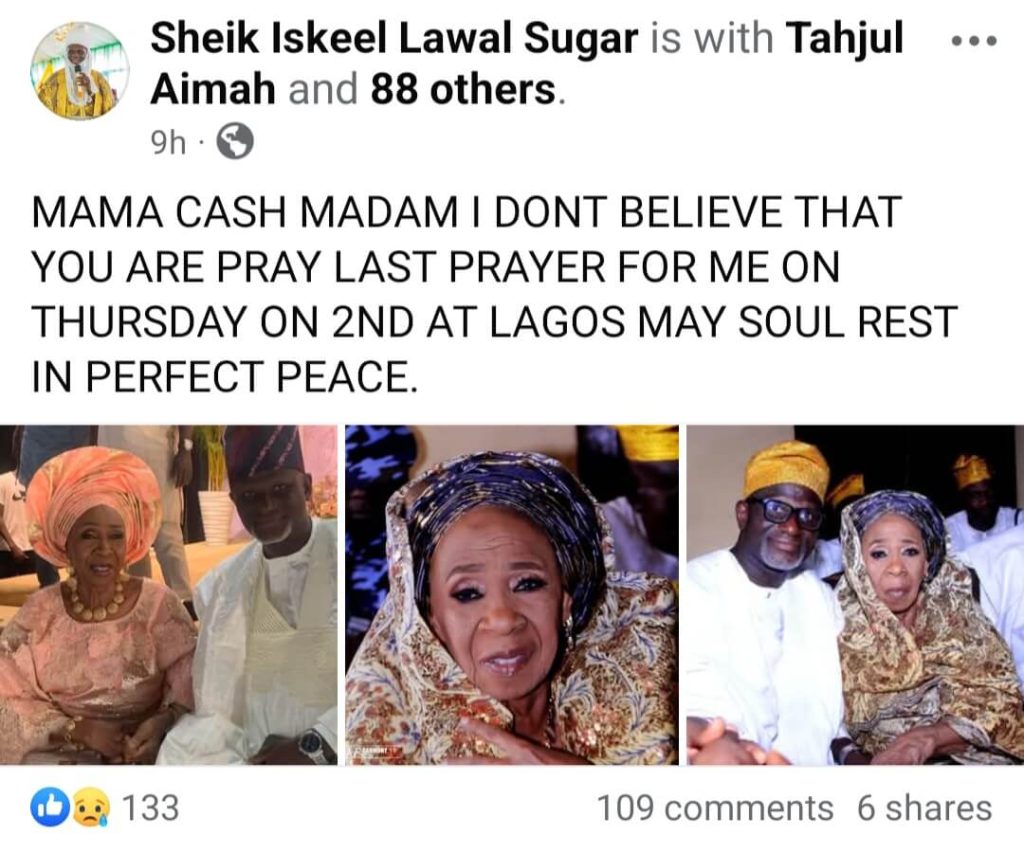
Task: Open Sheik Iskeel Lawal Sugar's profile picture
Action: click(80, 71)
